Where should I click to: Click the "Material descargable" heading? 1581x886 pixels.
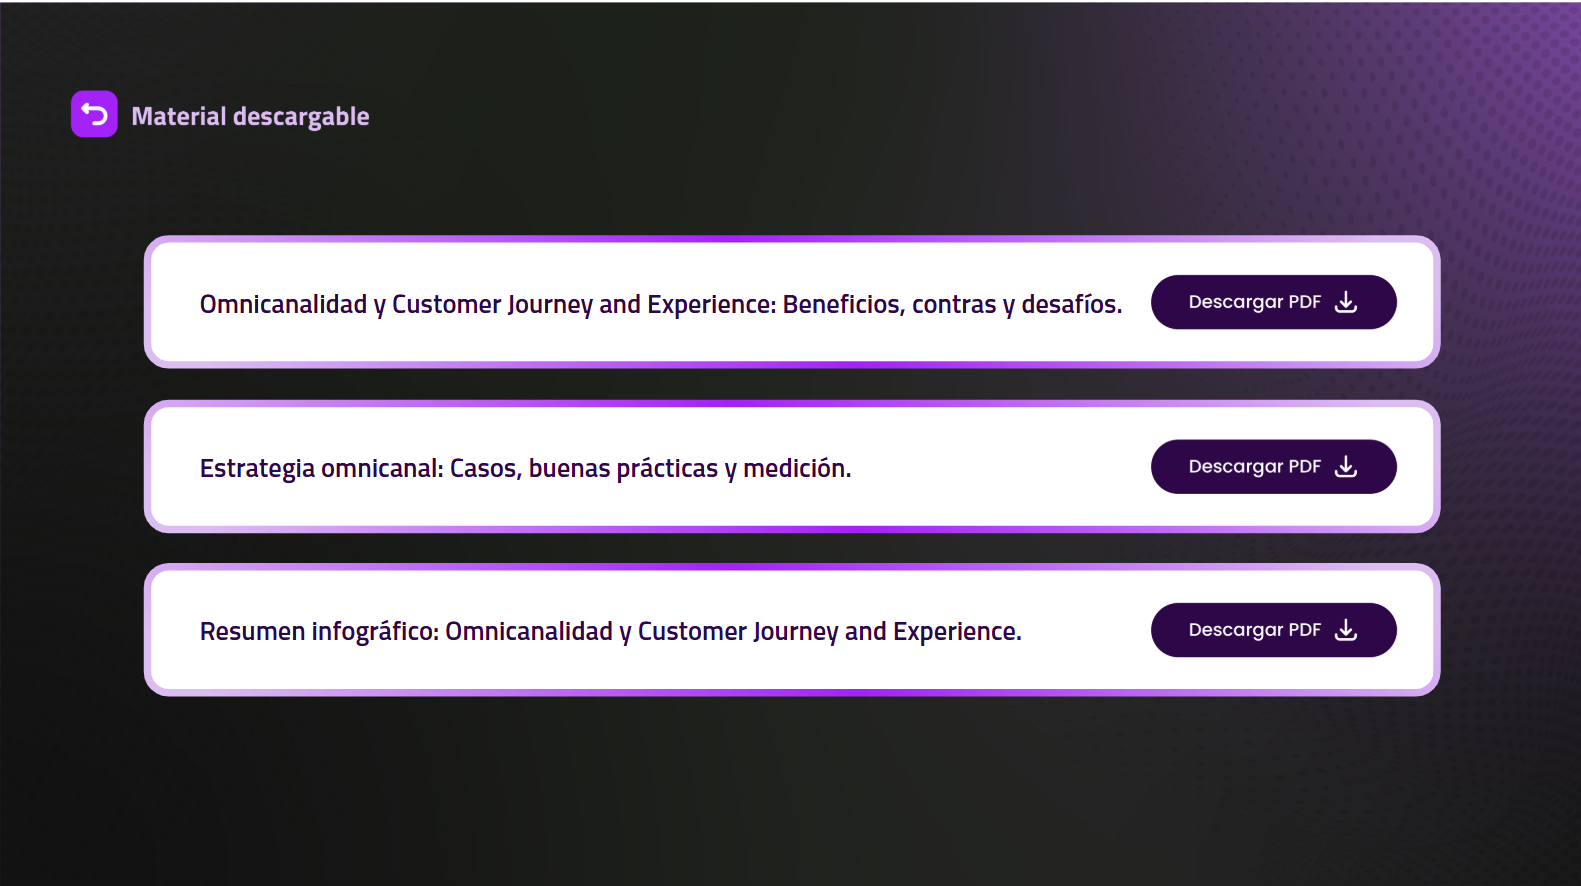[250, 117]
